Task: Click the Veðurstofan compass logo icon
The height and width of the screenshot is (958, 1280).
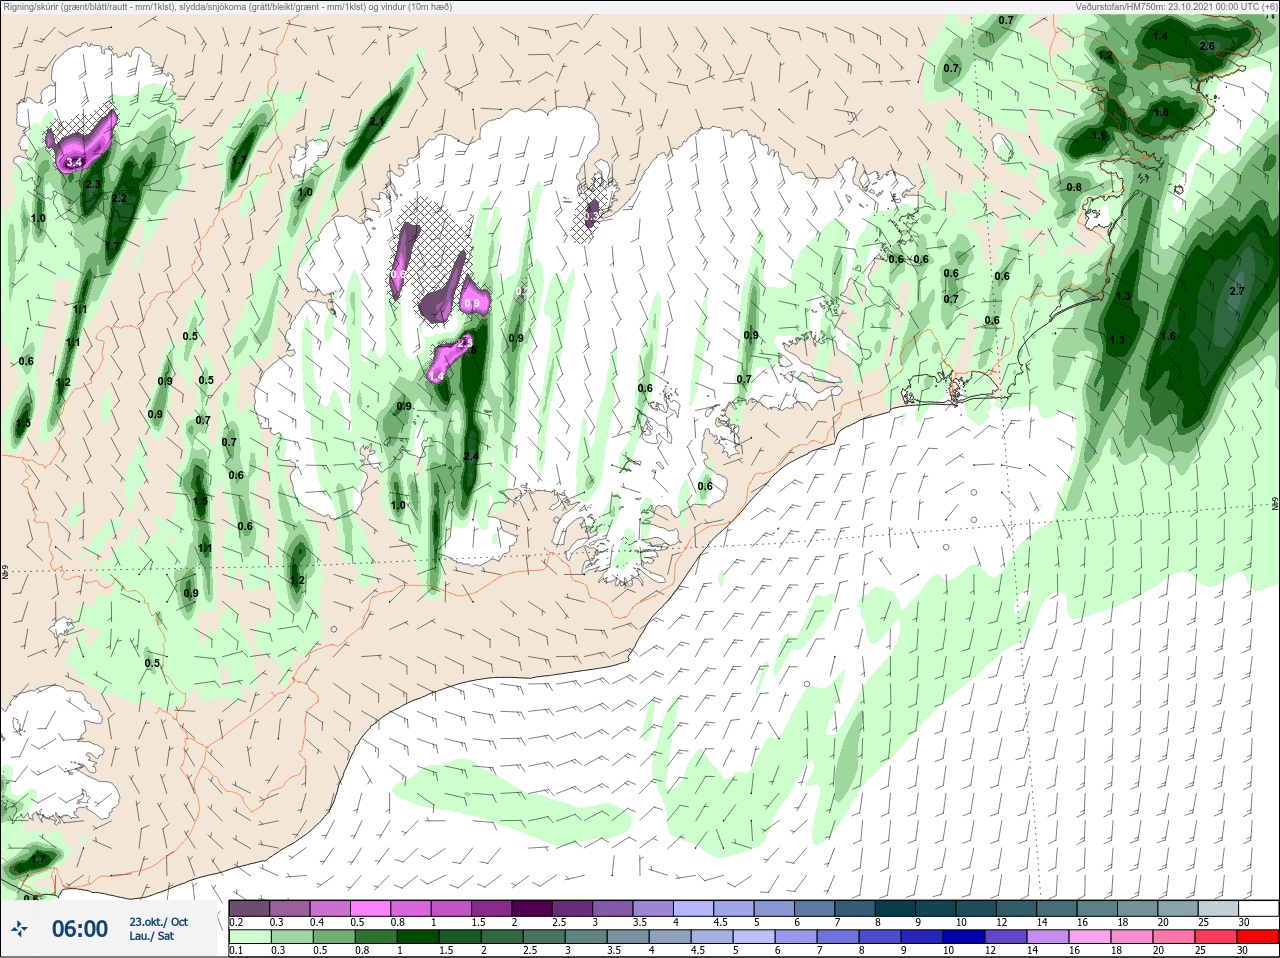Action: click(19, 929)
